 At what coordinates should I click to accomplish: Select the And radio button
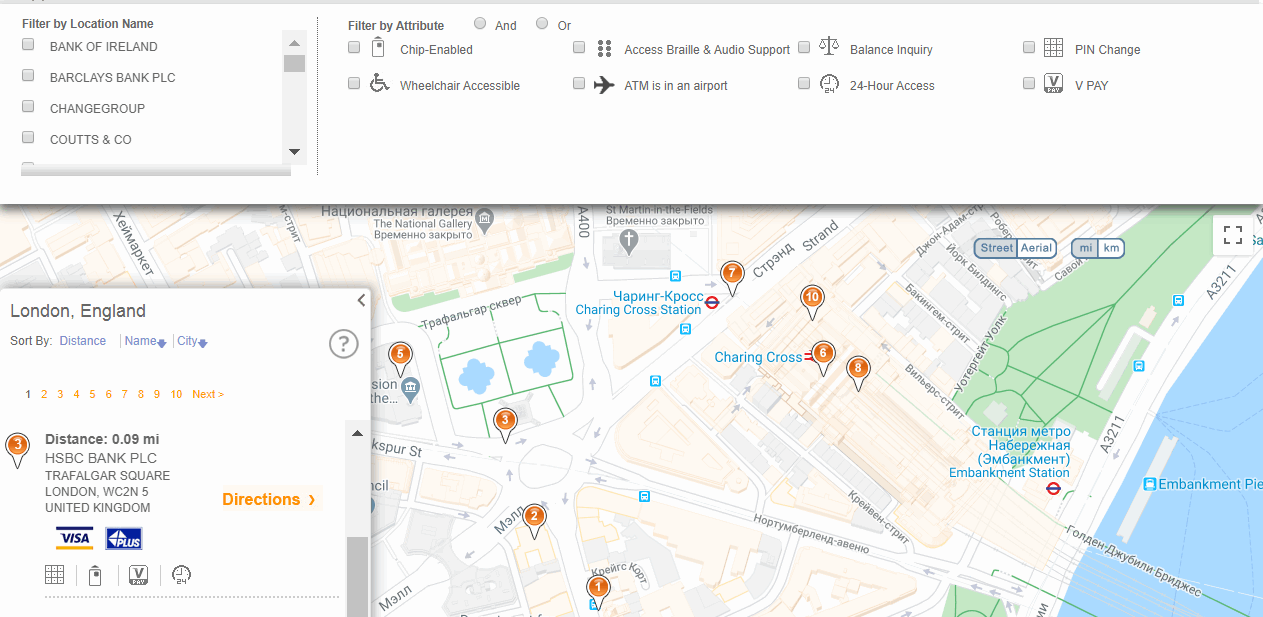tap(480, 23)
